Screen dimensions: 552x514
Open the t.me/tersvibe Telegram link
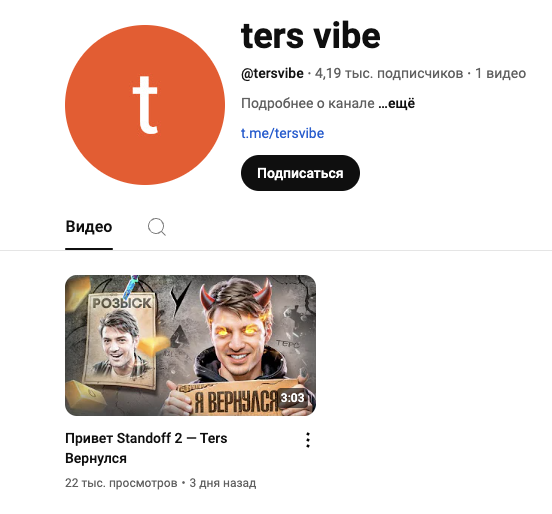pyautogui.click(x=282, y=133)
